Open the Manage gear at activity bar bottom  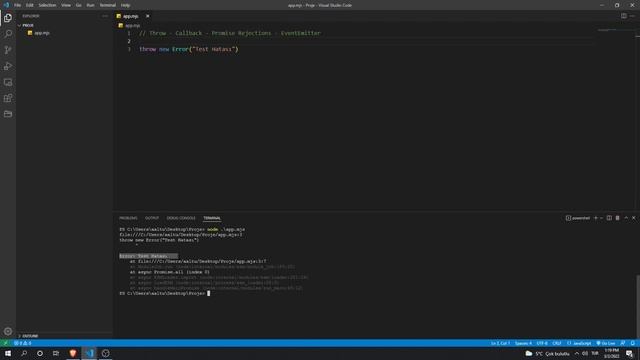coord(8,331)
